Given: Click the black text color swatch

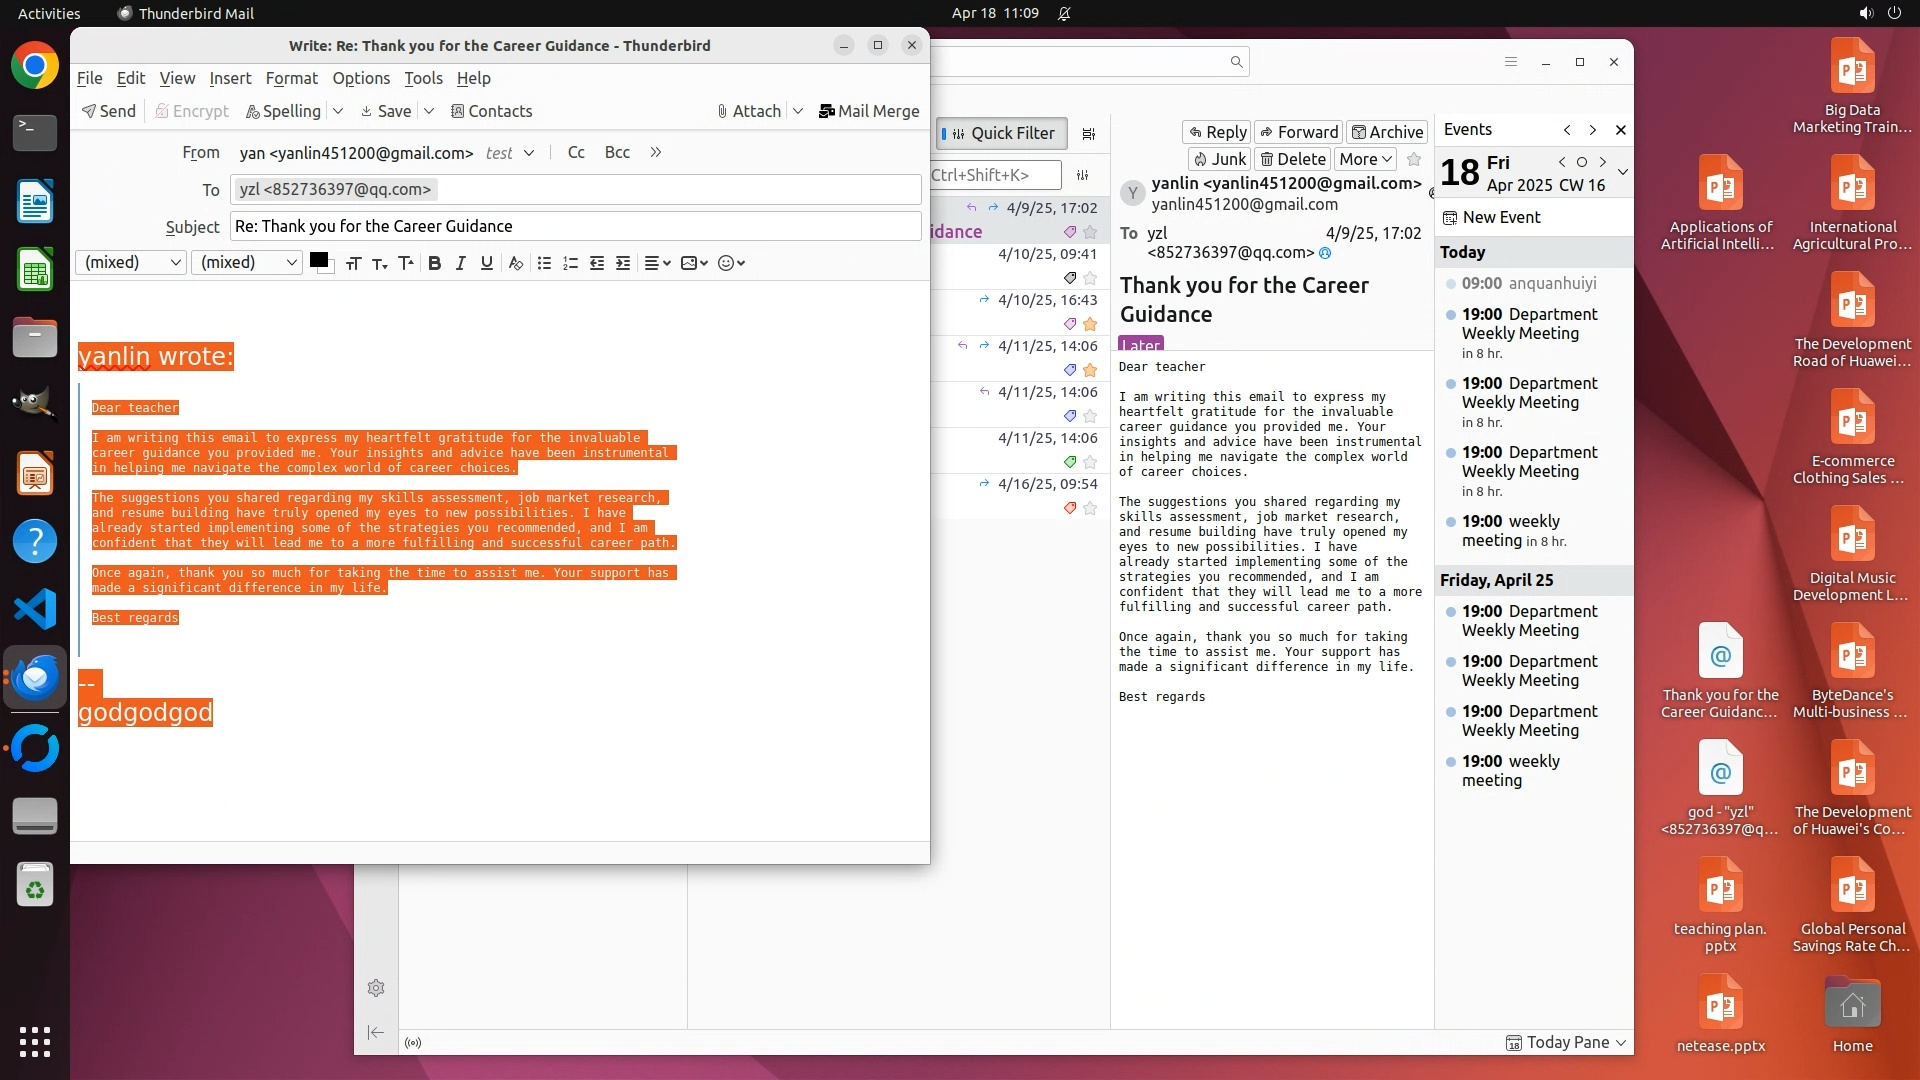Looking at the screenshot, I should (x=318, y=260).
